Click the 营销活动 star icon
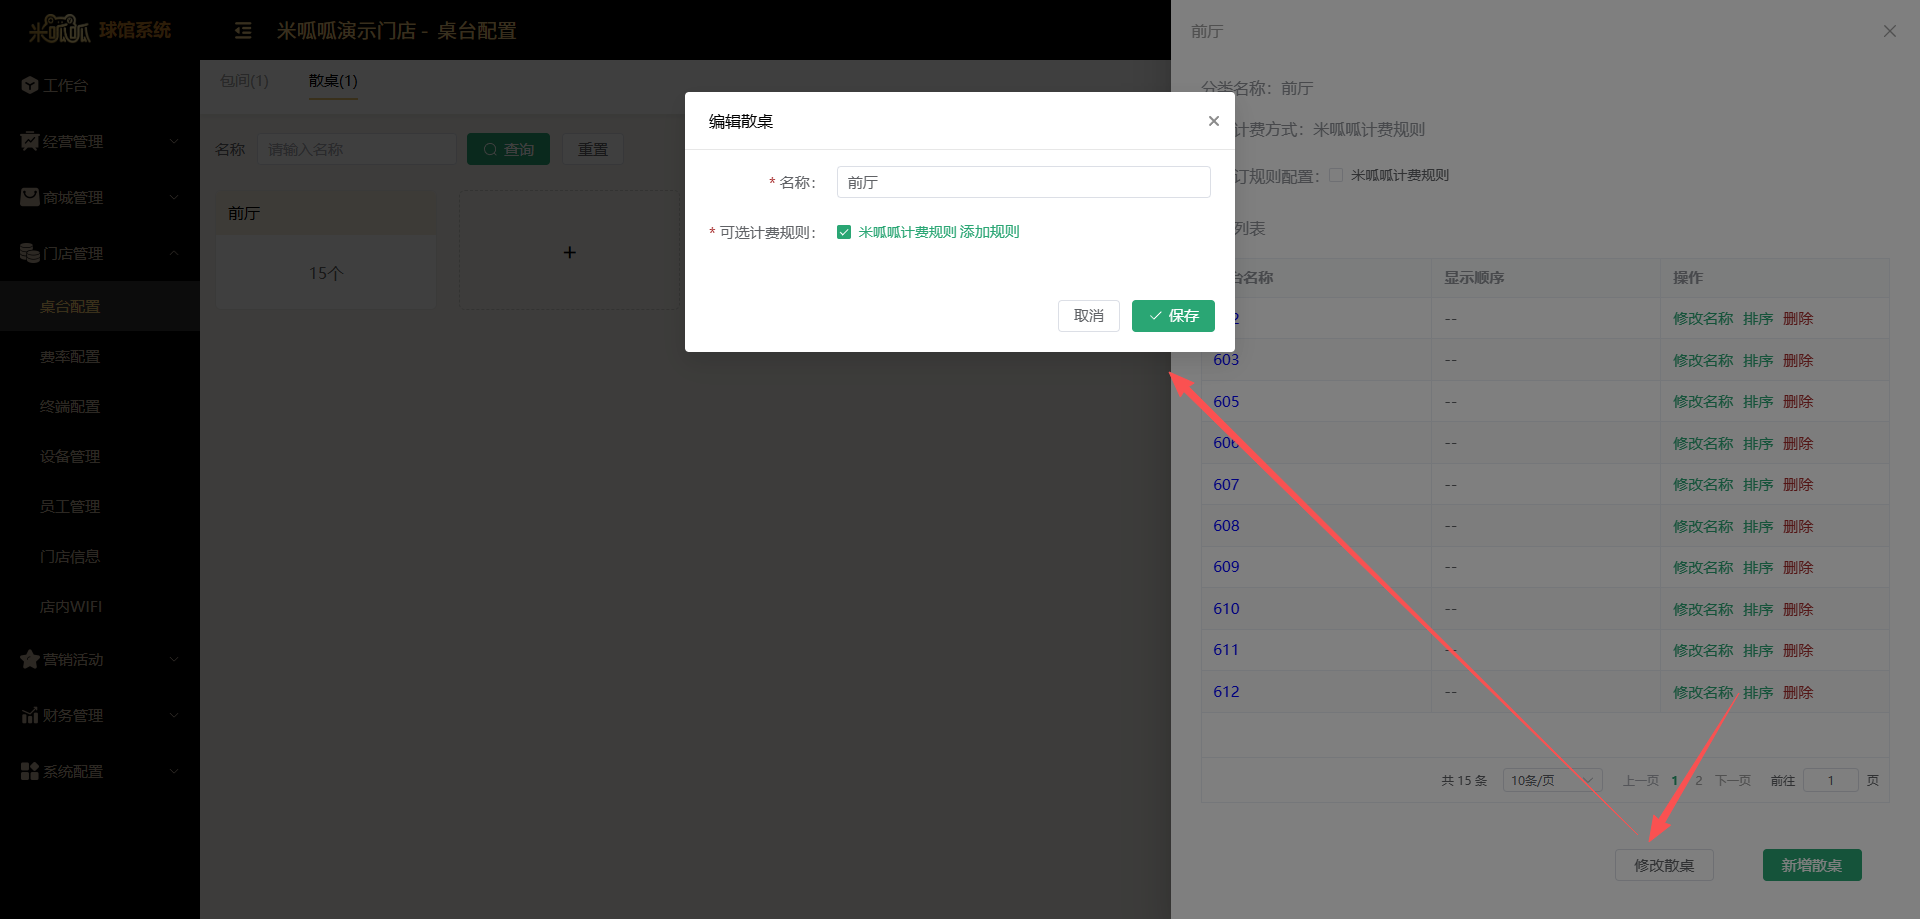The width and height of the screenshot is (1920, 919). [x=29, y=659]
